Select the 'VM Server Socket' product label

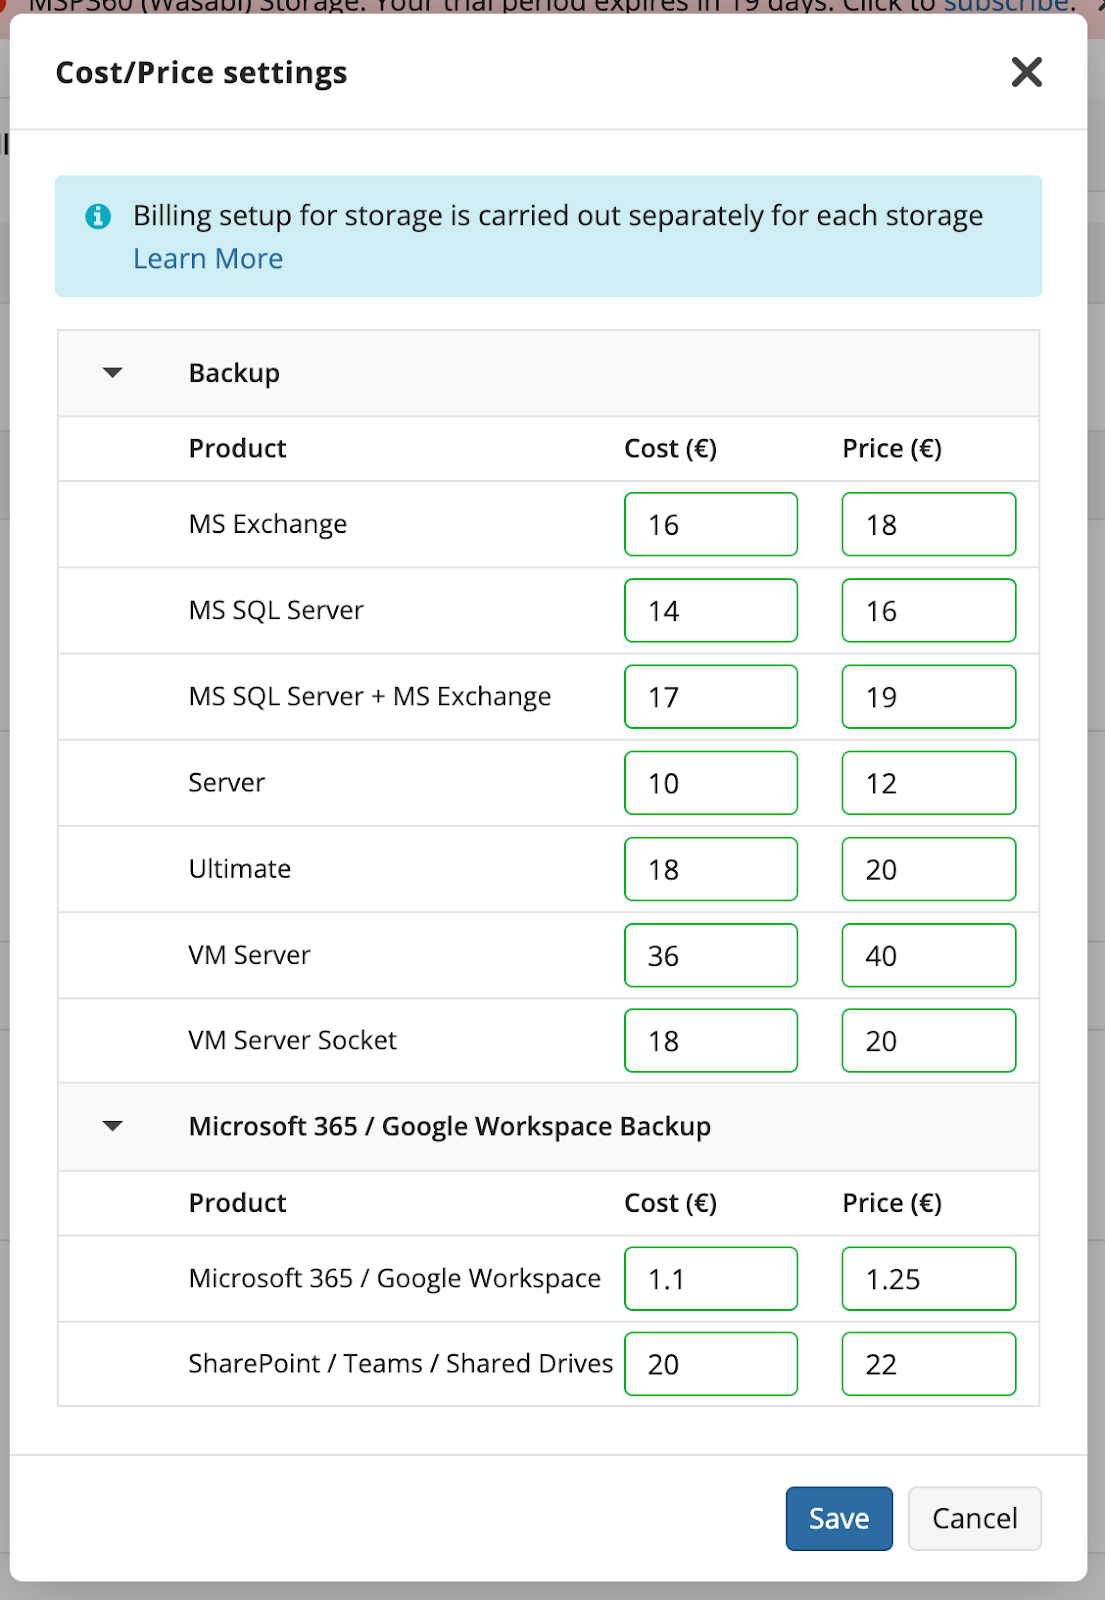point(293,1040)
